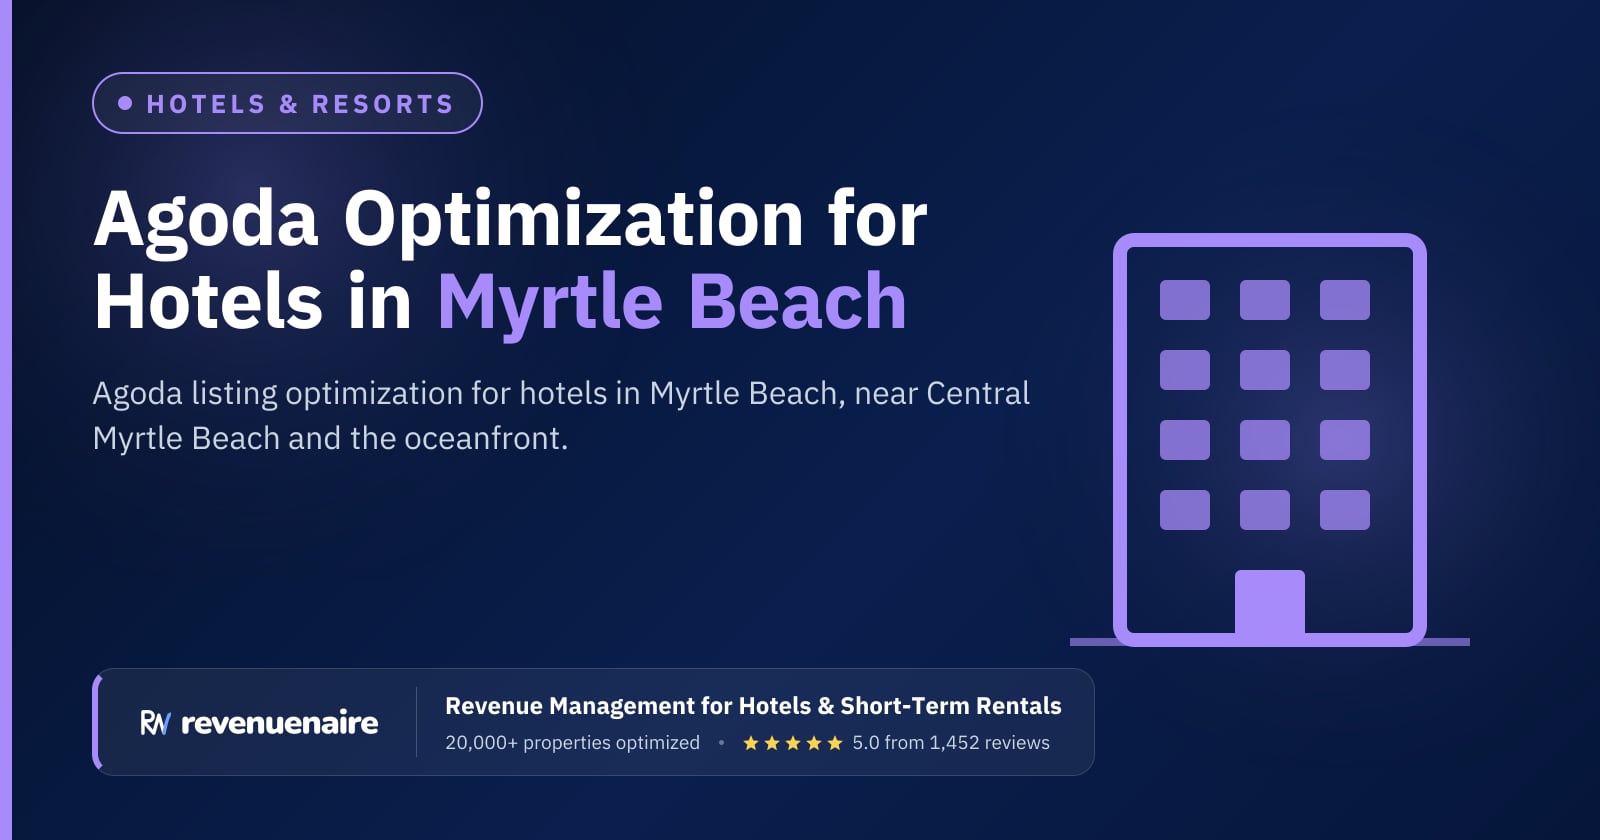Click the Hotels & Resorts category badge

[x=287, y=103]
